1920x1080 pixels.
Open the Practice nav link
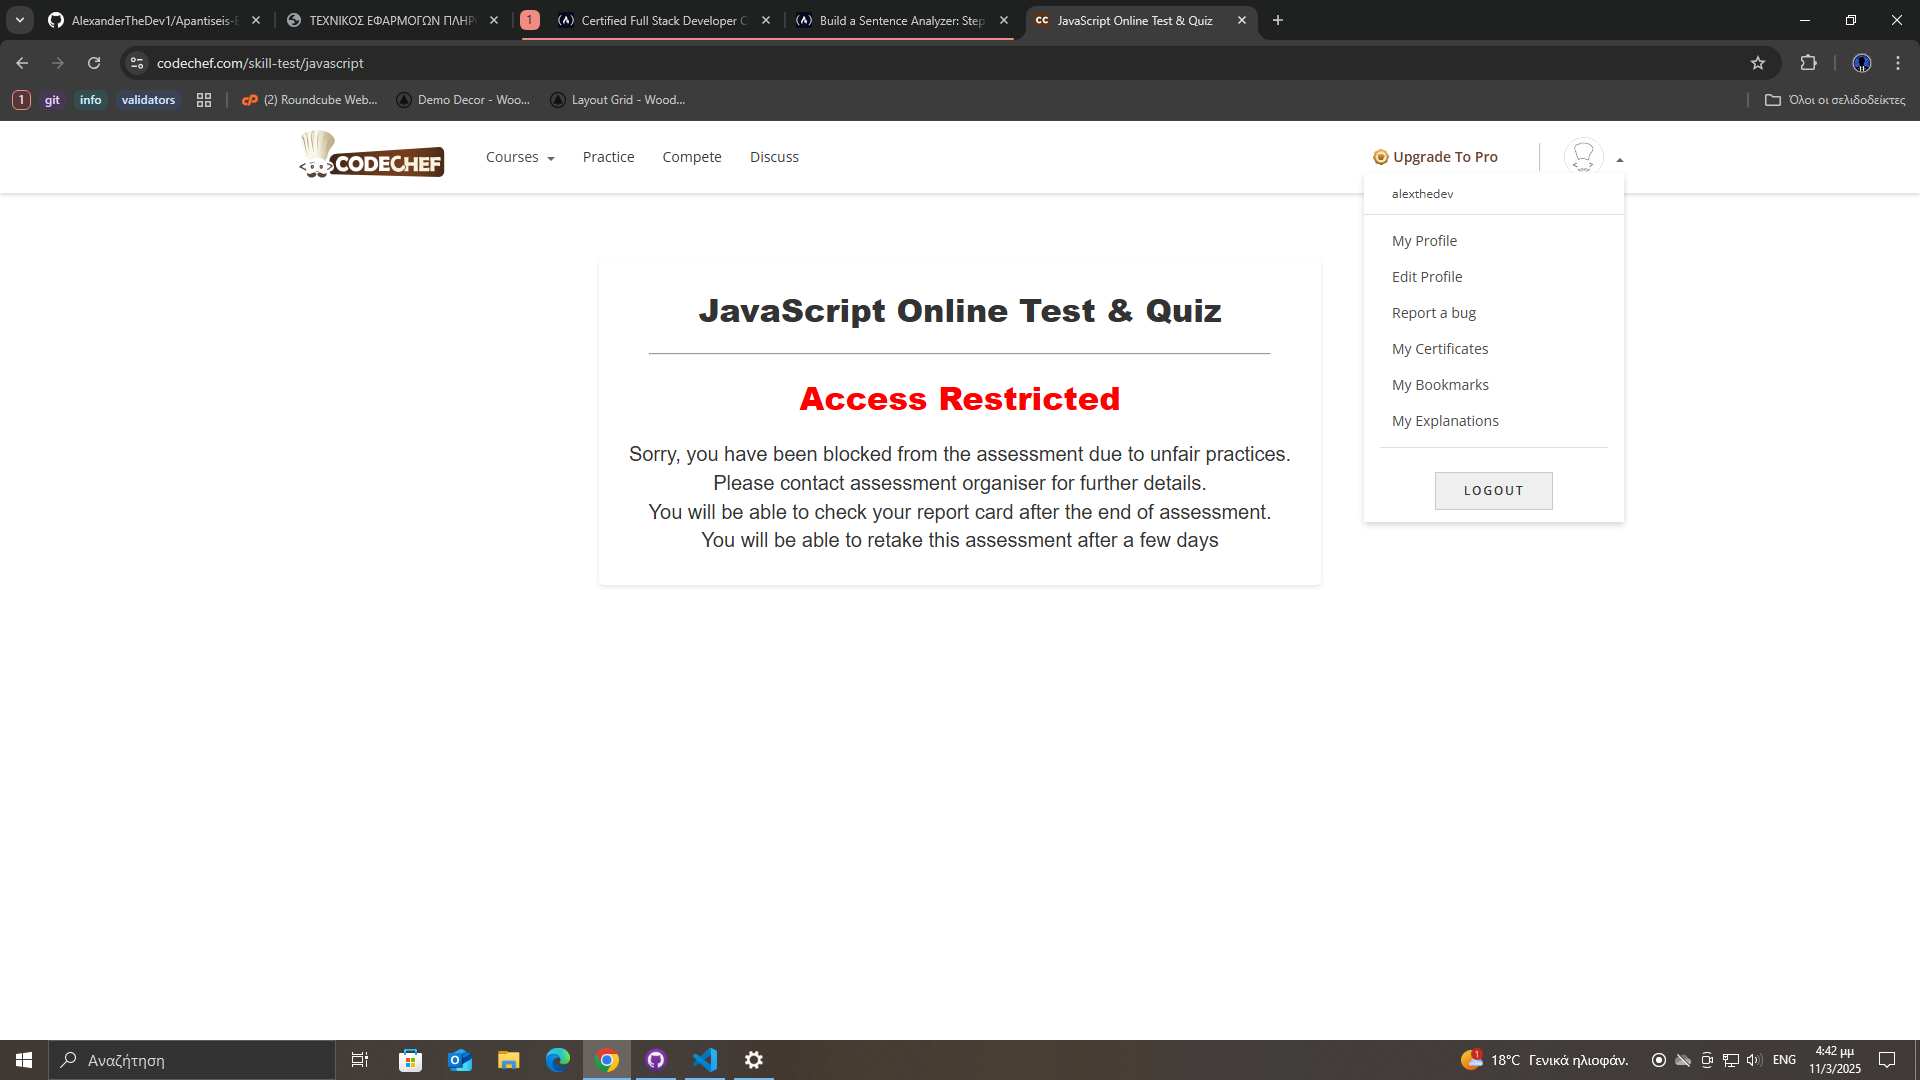pos(608,157)
